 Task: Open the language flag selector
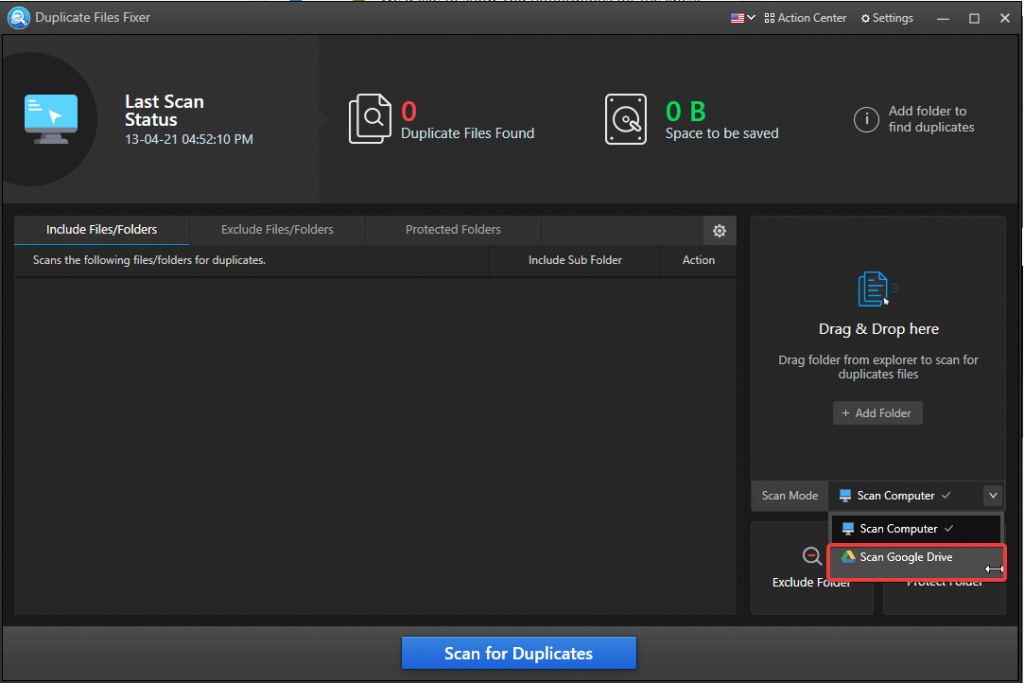click(x=743, y=18)
